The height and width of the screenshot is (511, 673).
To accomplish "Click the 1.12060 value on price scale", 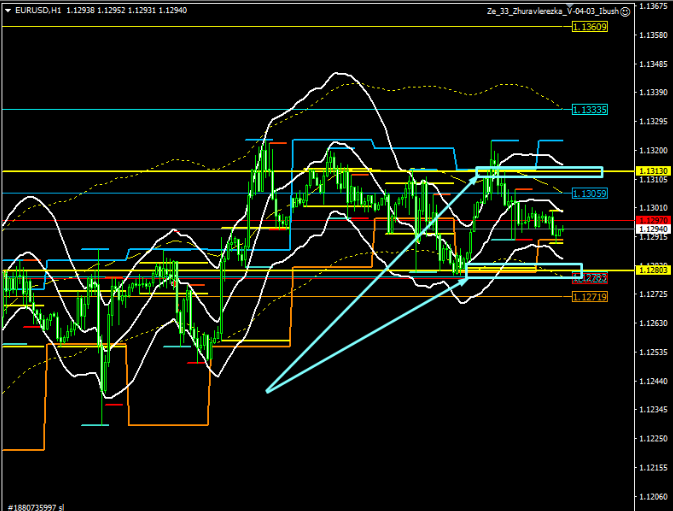I will (653, 497).
